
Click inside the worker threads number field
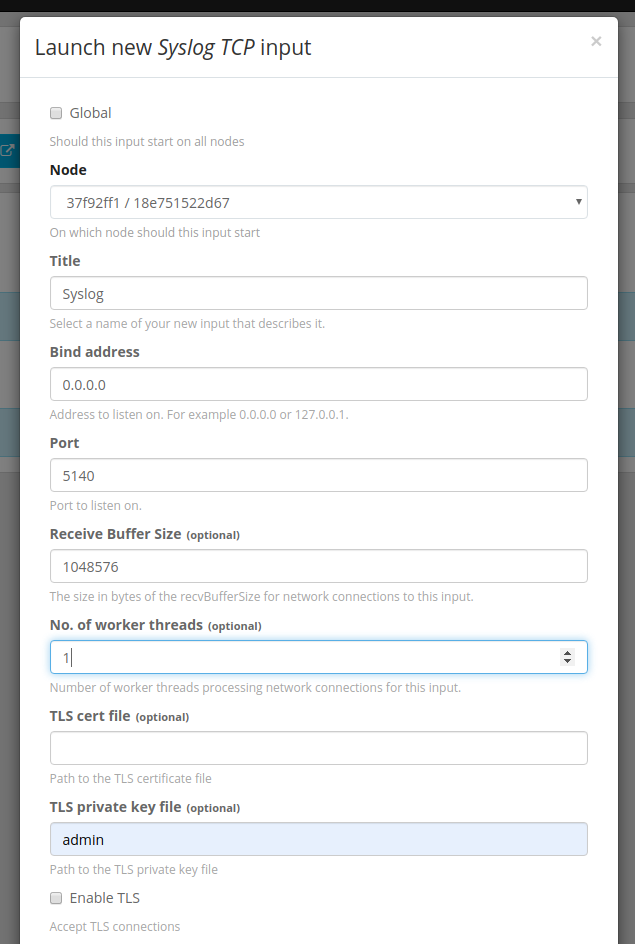[x=300, y=657]
